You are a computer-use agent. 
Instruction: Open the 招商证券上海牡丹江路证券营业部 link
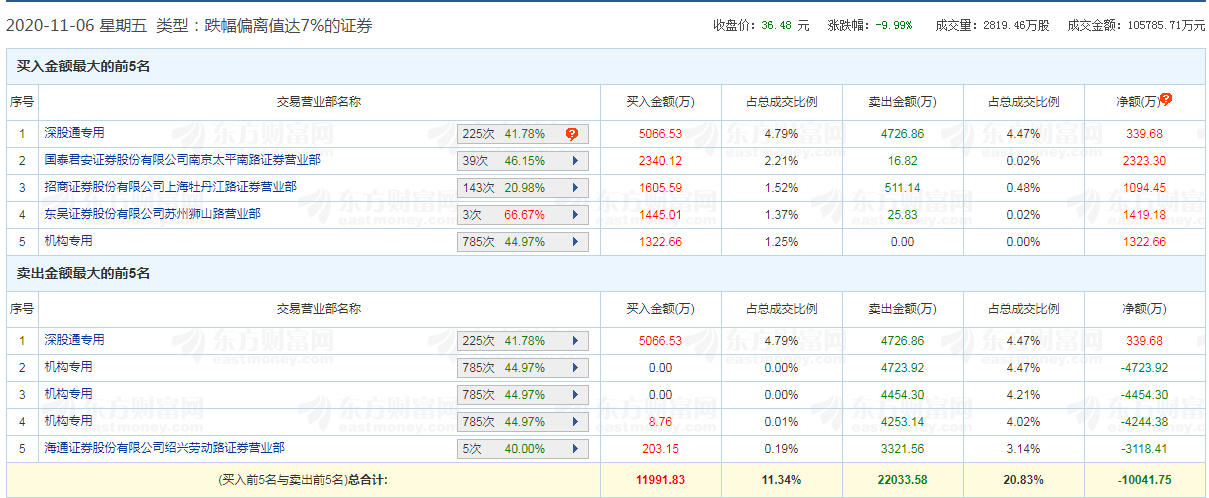(170, 186)
